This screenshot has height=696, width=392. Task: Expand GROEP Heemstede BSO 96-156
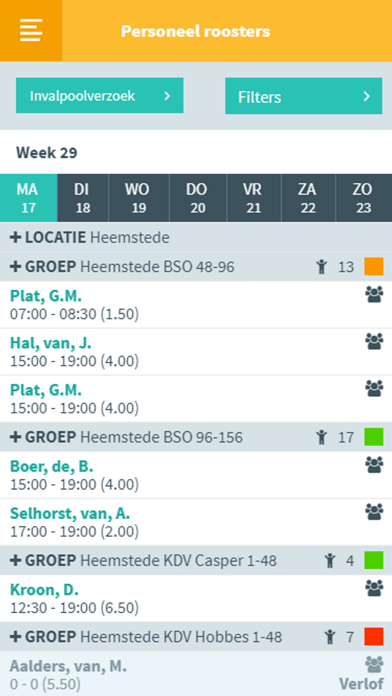[15, 437]
